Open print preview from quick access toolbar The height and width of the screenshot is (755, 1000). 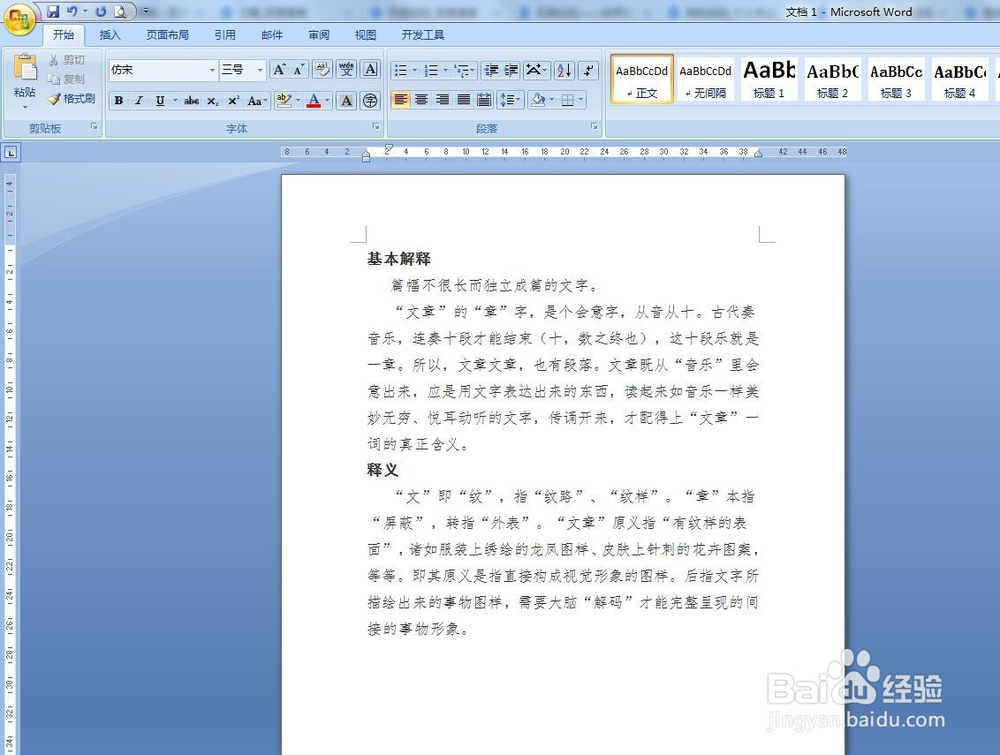(x=120, y=11)
